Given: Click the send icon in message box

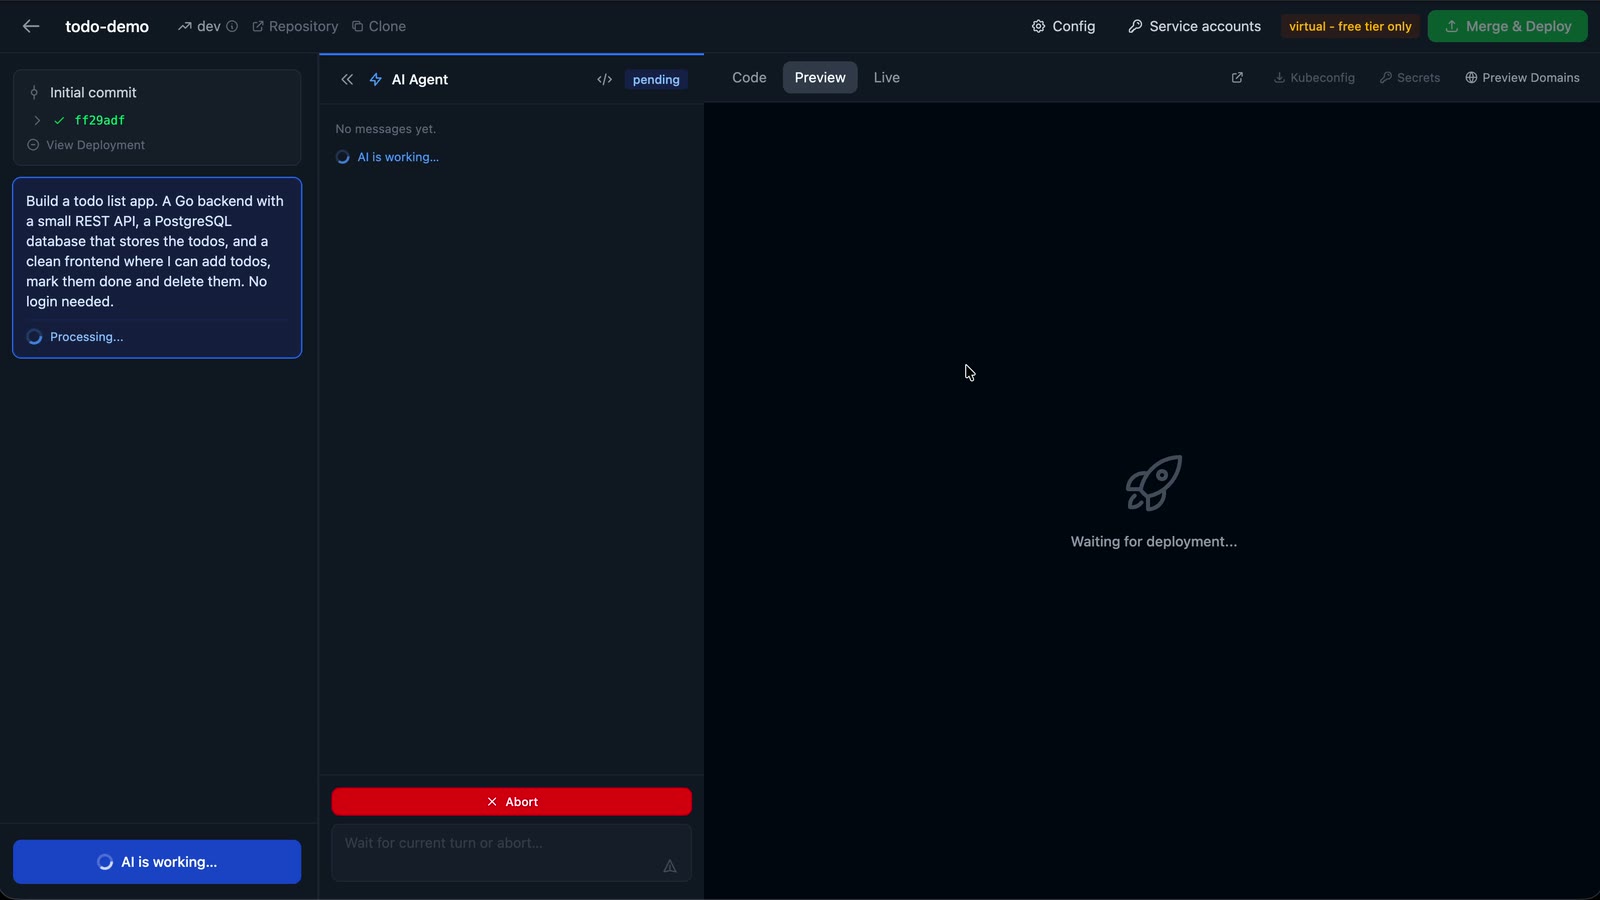Looking at the screenshot, I should click(670, 866).
